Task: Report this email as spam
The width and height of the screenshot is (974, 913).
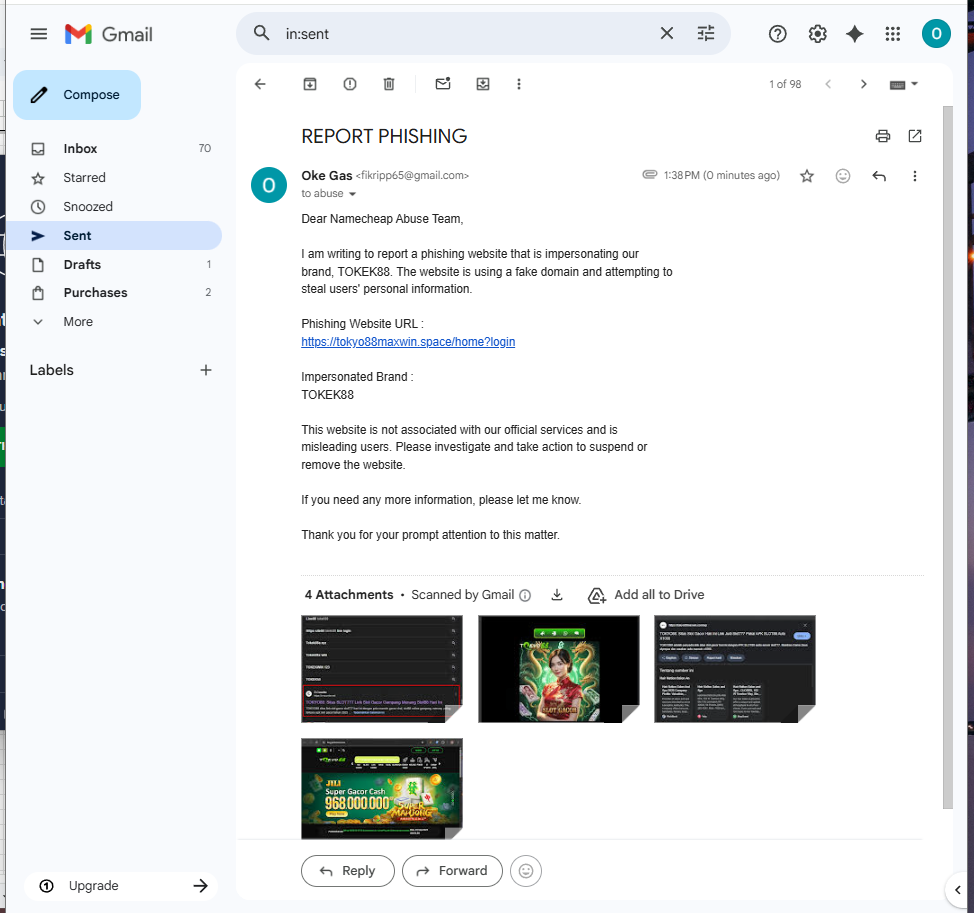Action: [x=350, y=84]
